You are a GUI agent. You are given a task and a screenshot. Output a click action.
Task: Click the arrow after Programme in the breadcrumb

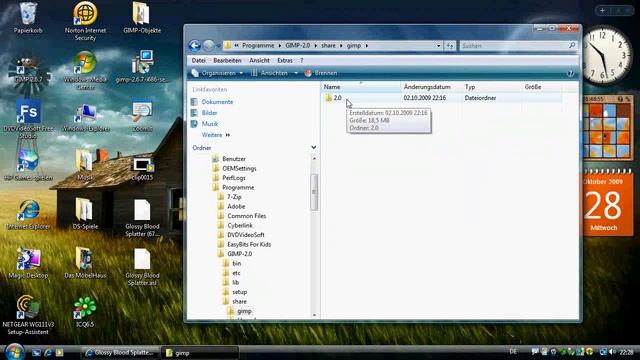(x=280, y=46)
